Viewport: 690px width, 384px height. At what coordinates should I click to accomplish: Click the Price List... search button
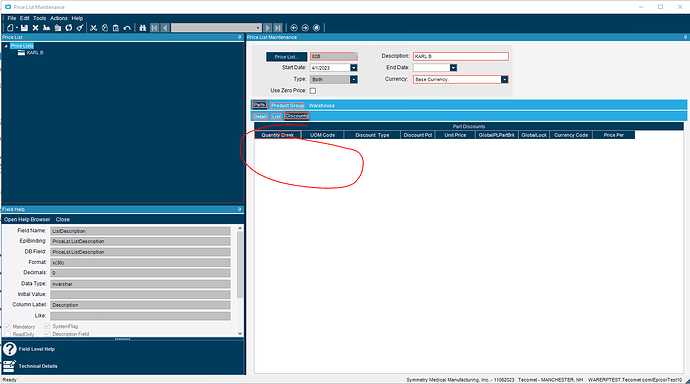[x=286, y=57]
